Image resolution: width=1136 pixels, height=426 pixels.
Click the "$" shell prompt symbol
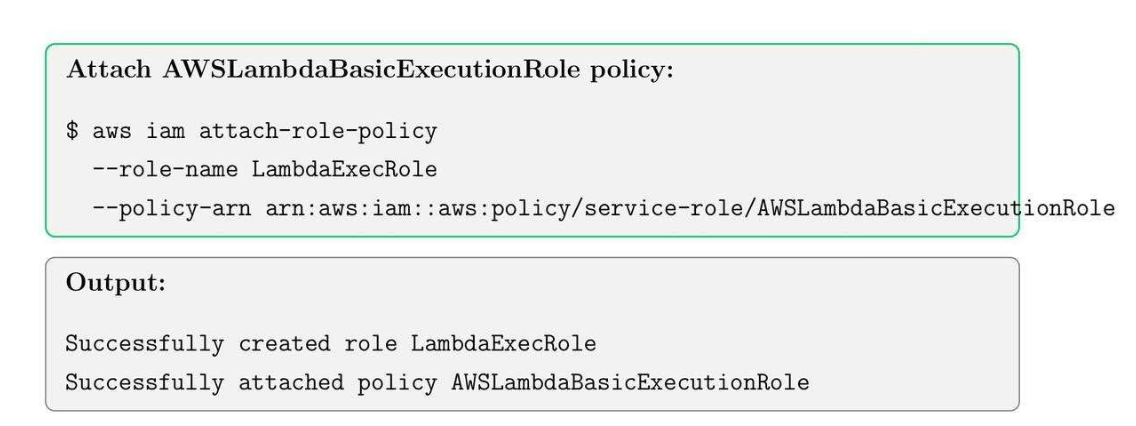pos(72,134)
